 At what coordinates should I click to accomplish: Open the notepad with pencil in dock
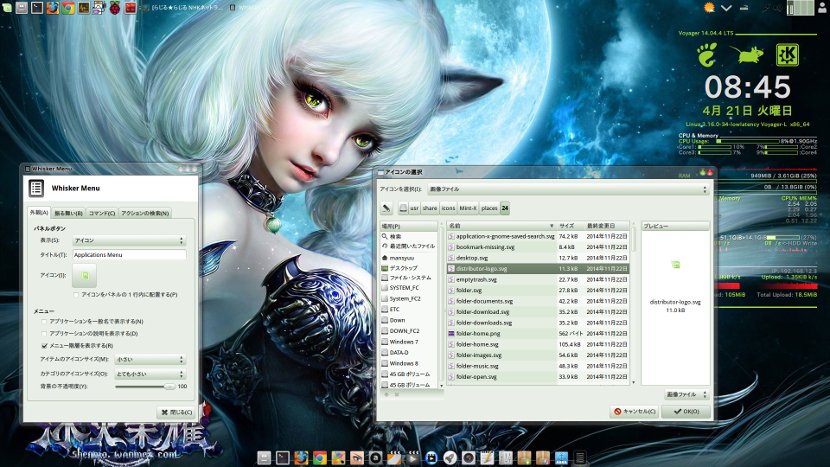coord(487,457)
